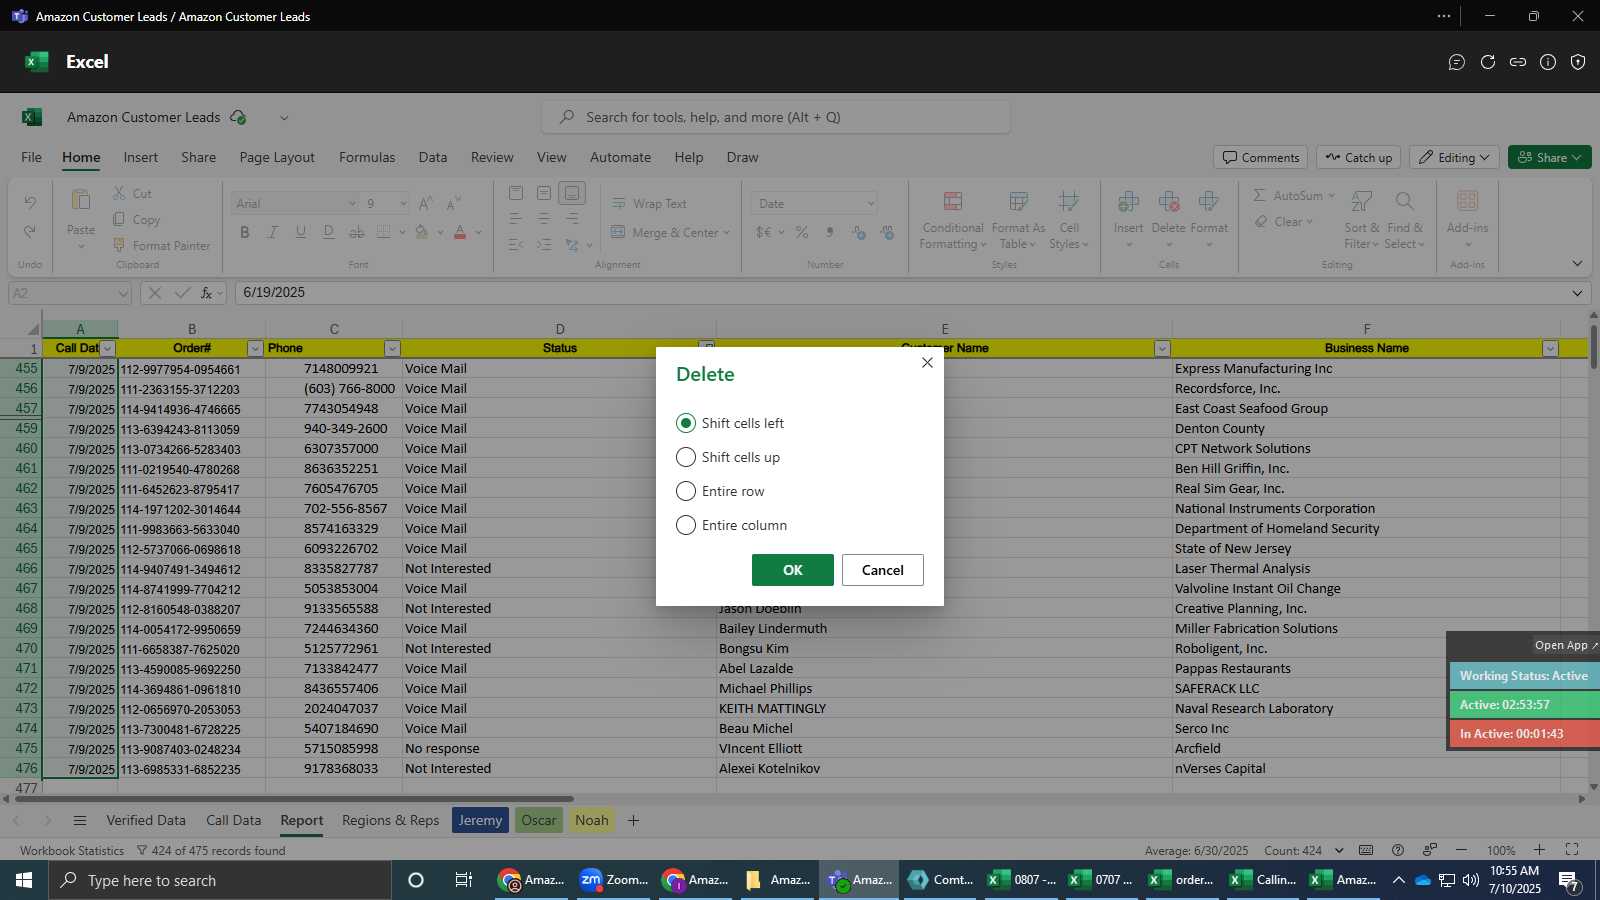Open the Business Name filter dropdown
Image resolution: width=1600 pixels, height=900 pixels.
pos(1550,348)
